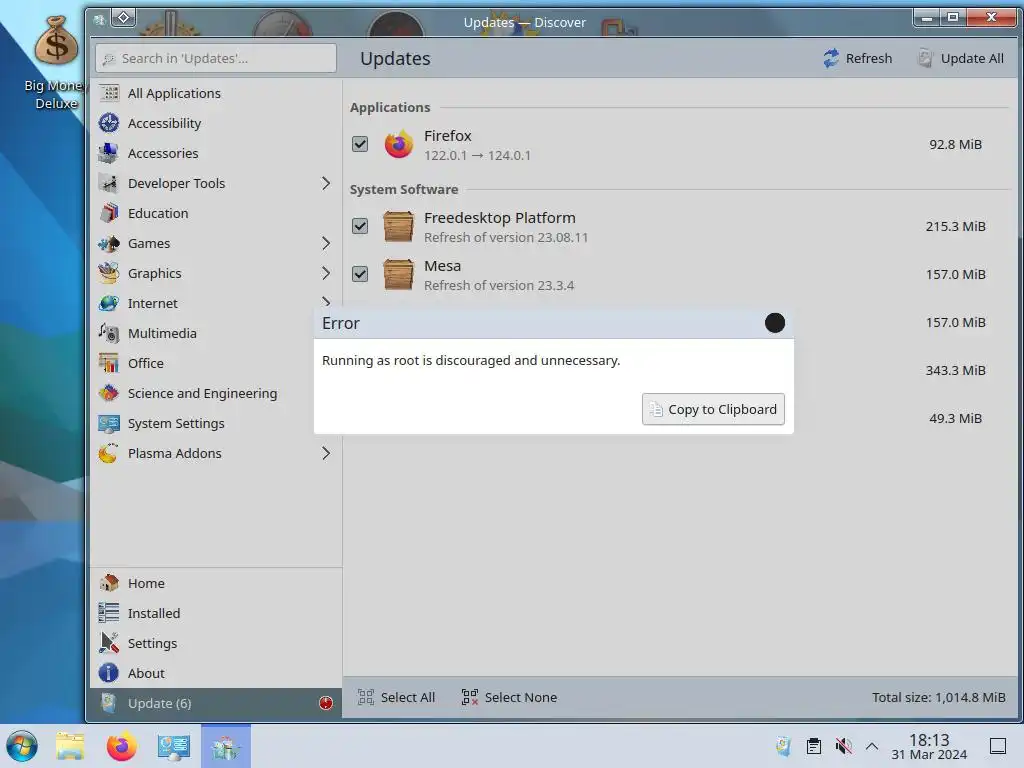Click the clipboard tray icon
This screenshot has height=768, width=1024.
coord(814,746)
